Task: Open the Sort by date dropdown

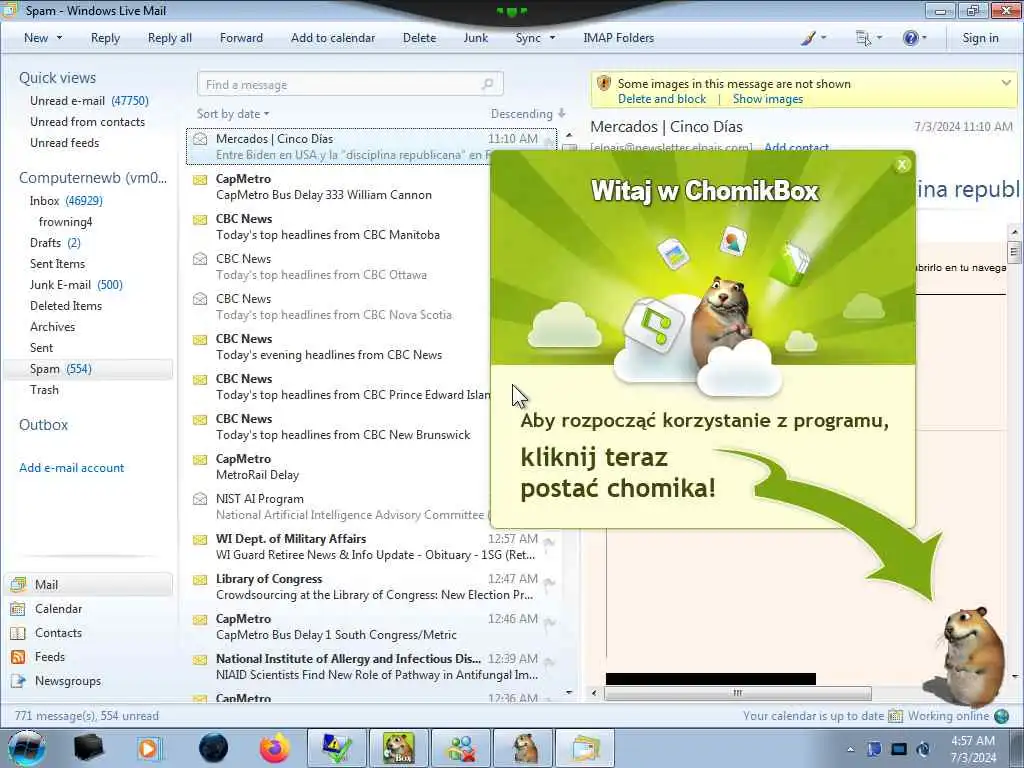Action: [232, 114]
